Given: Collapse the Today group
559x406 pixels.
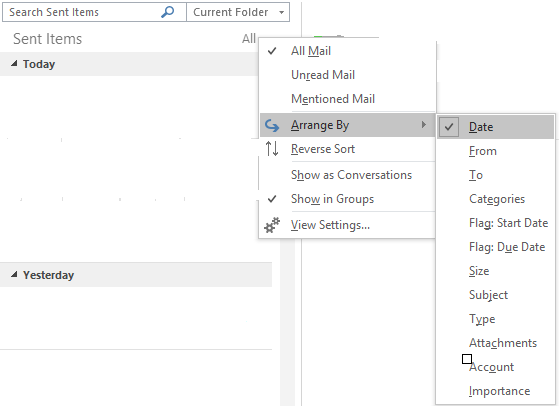Looking at the screenshot, I should pos(14,63).
